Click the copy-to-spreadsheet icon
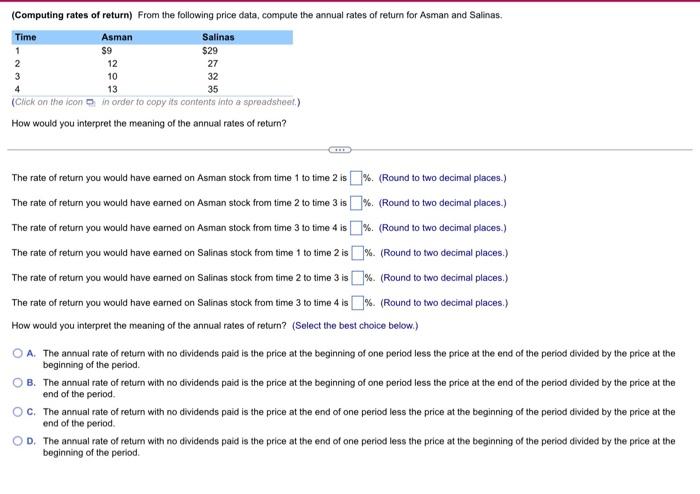The width and height of the screenshot is (700, 494). pos(91,103)
